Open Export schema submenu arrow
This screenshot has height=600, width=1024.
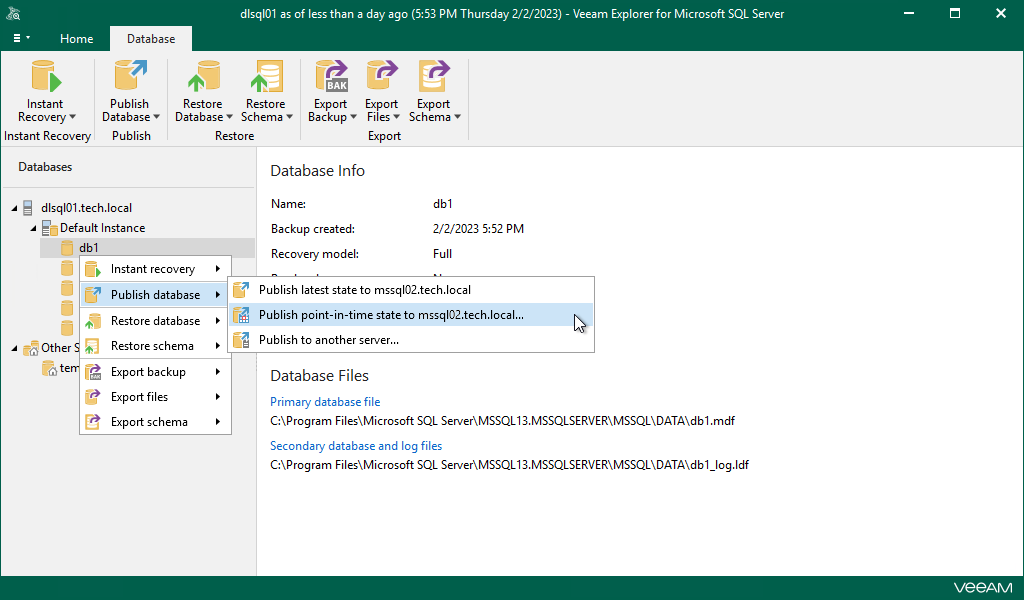tap(218, 422)
